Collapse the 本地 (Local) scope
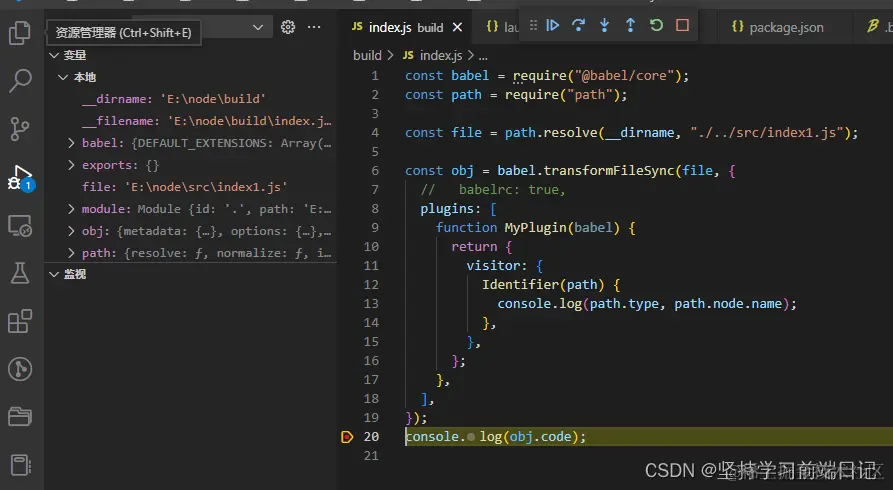This screenshot has width=893, height=490. pyautogui.click(x=63, y=77)
